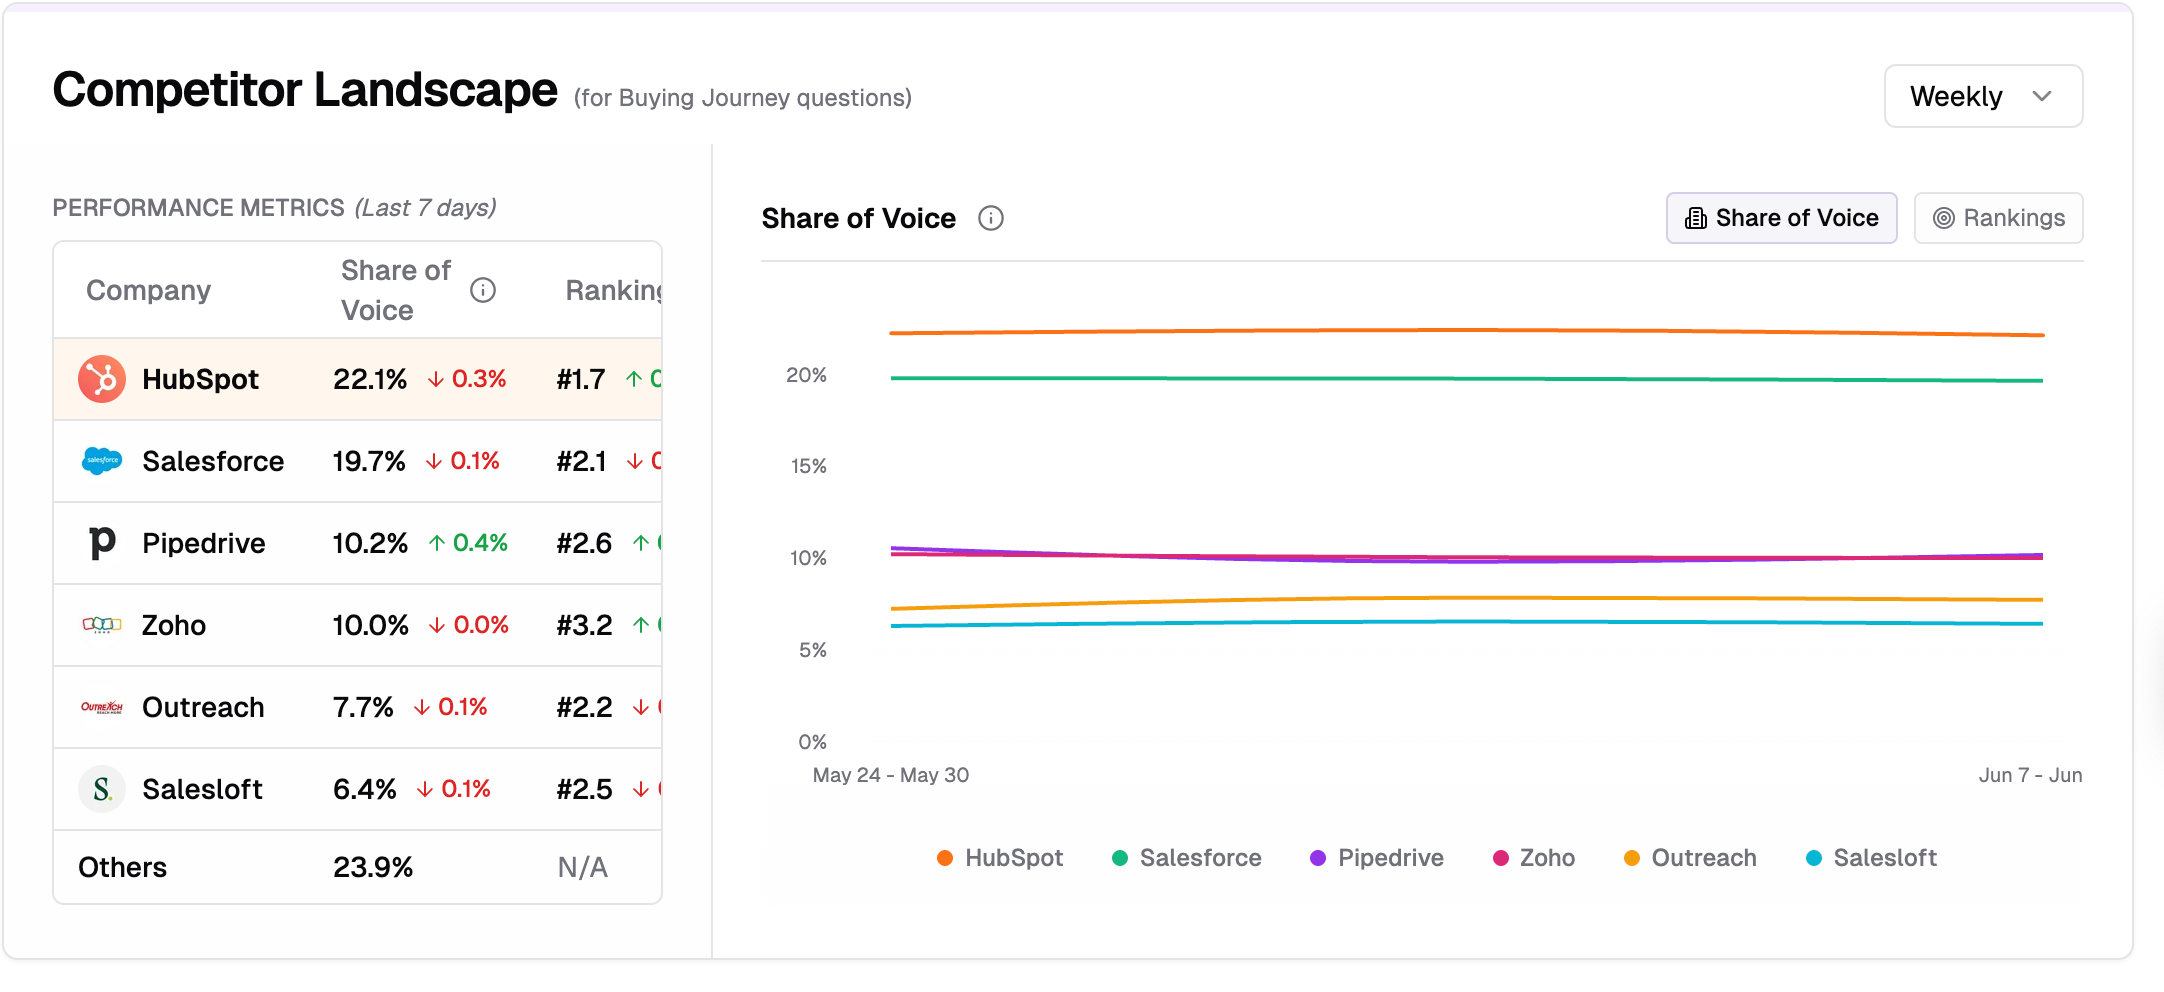Image resolution: width=2164 pixels, height=992 pixels.
Task: Click HubSpot's 22.1% share value
Action: (x=370, y=379)
